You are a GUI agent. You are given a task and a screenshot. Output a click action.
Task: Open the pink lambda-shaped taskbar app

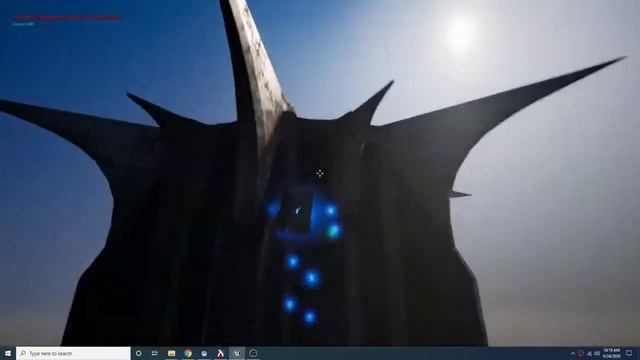(x=220, y=353)
